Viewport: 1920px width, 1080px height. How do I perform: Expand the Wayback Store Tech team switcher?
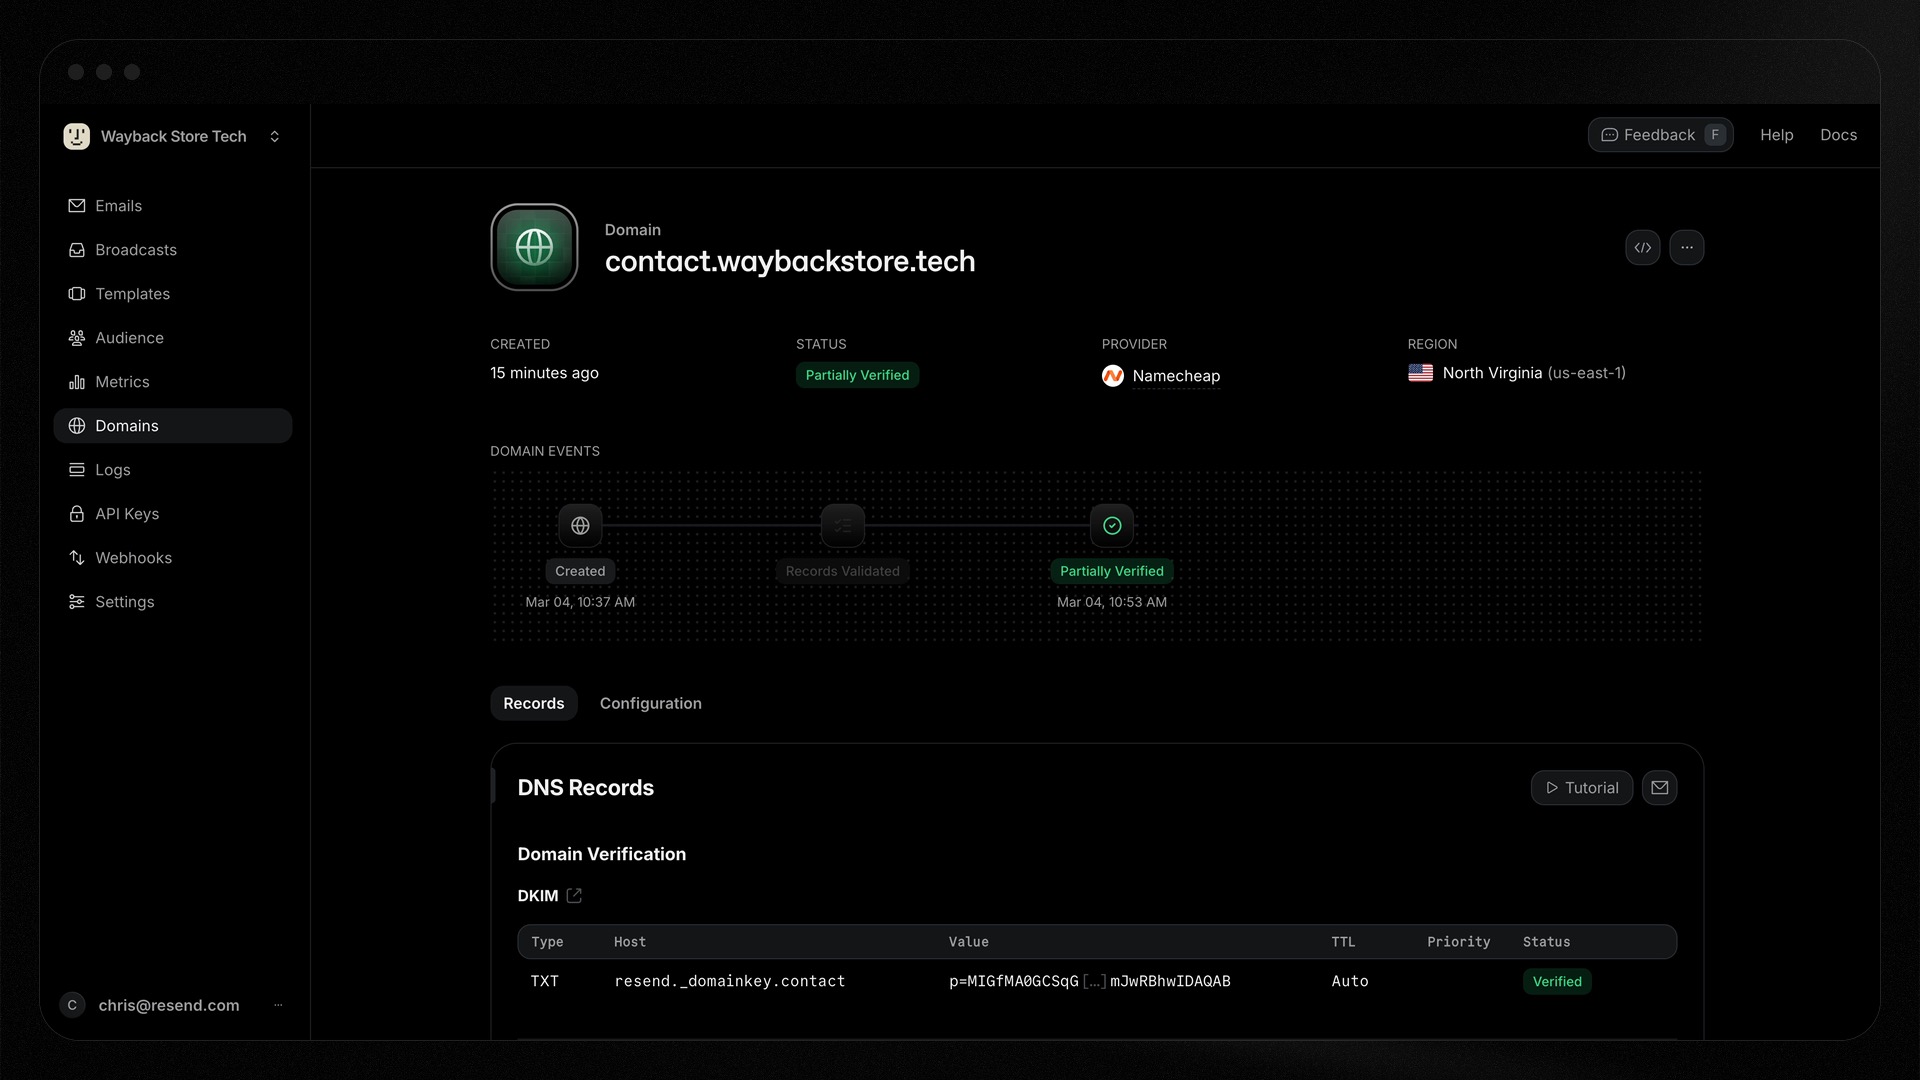(274, 137)
